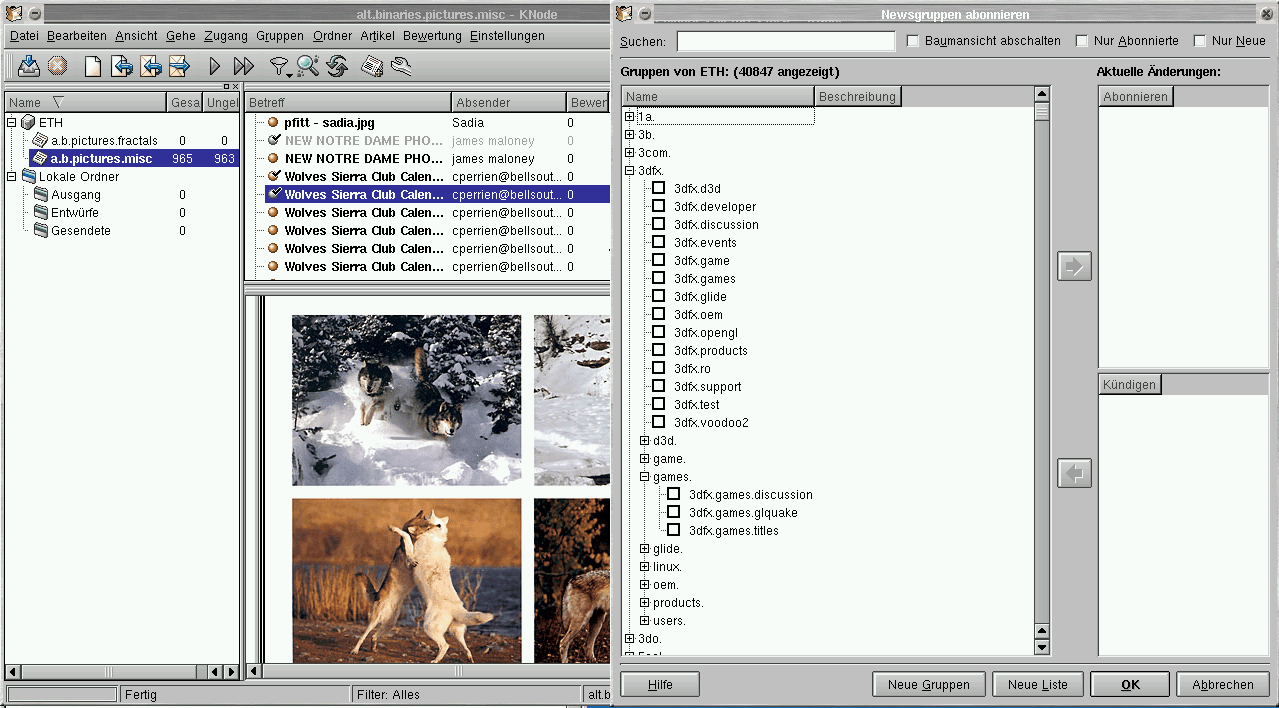Viewport: 1279px width, 708px height.
Task: Tick the checkbox for 3dfx.opengl group
Action: tap(658, 333)
